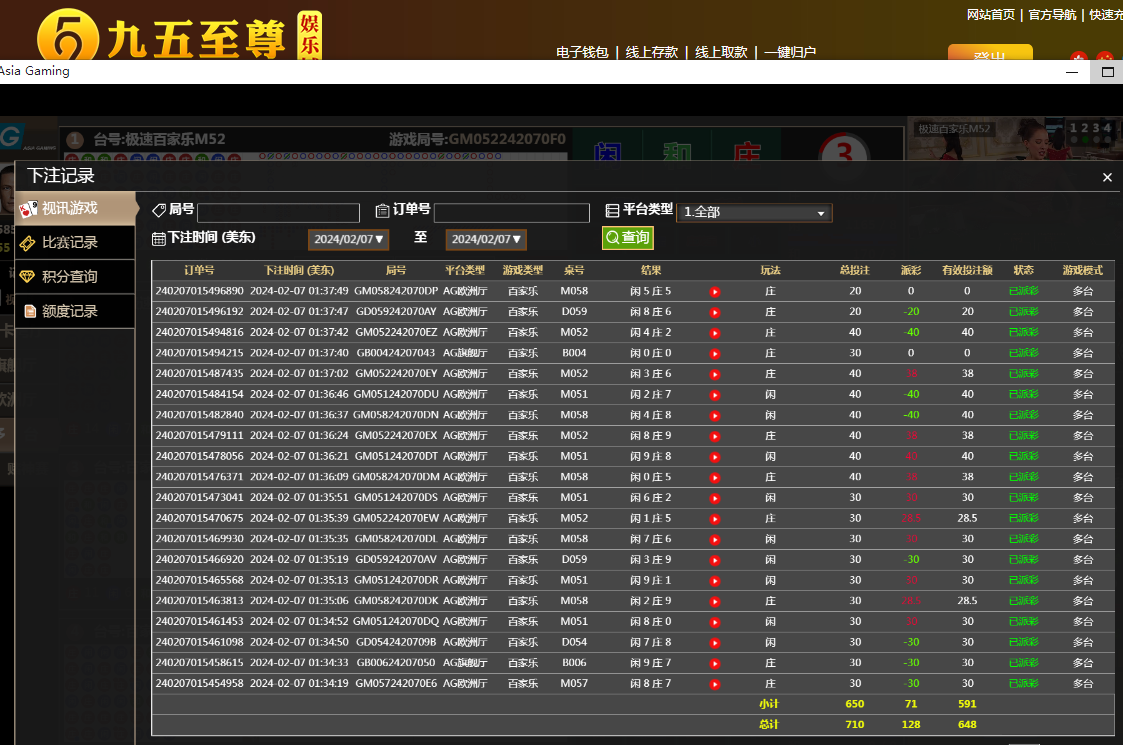Click the clipboard icon next to 订单号

(382, 210)
